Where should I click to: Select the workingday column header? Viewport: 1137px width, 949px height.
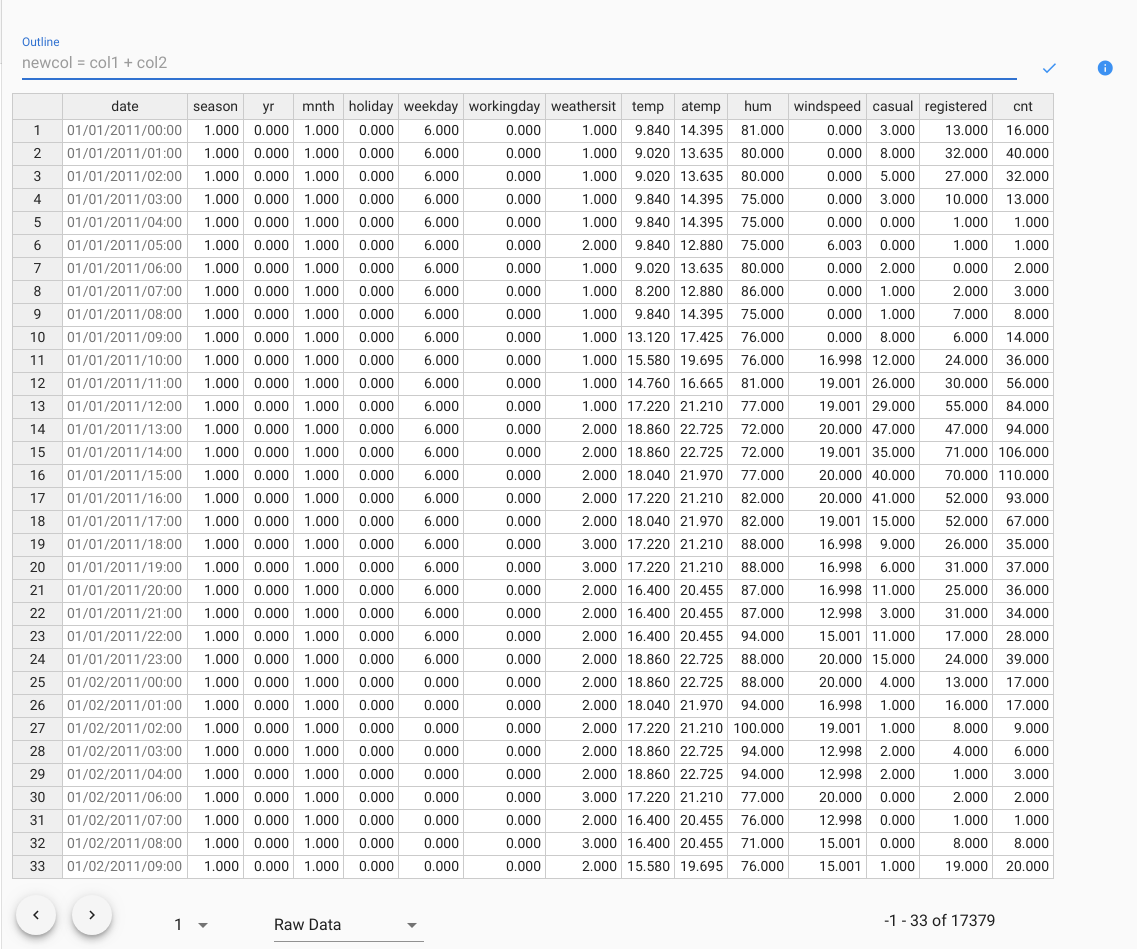click(x=505, y=107)
